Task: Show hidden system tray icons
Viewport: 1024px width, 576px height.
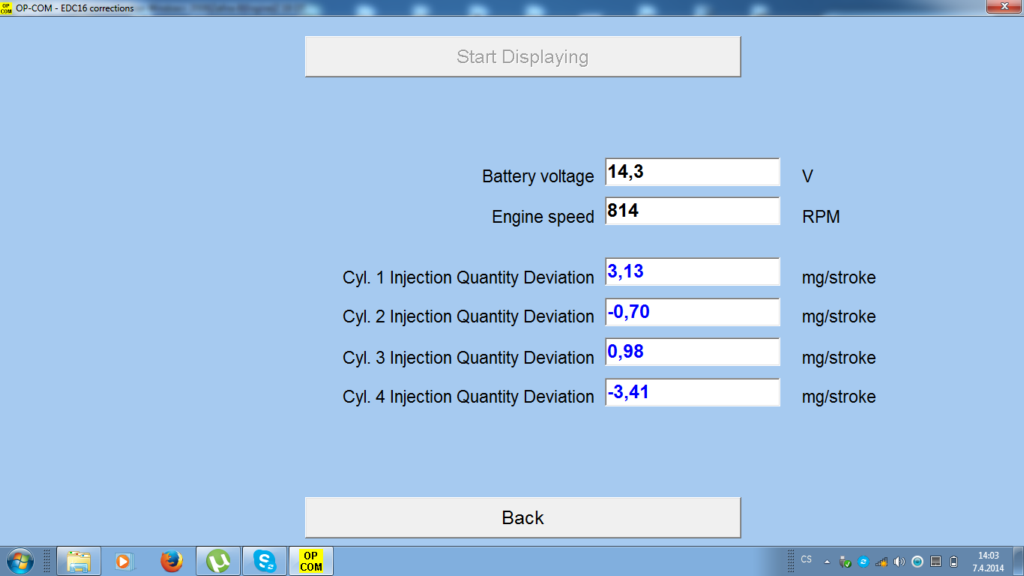Action: point(828,561)
